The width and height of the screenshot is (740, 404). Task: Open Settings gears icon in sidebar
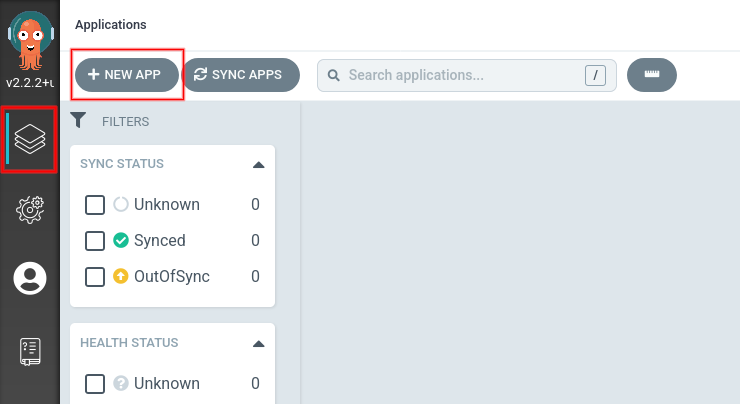coord(30,210)
